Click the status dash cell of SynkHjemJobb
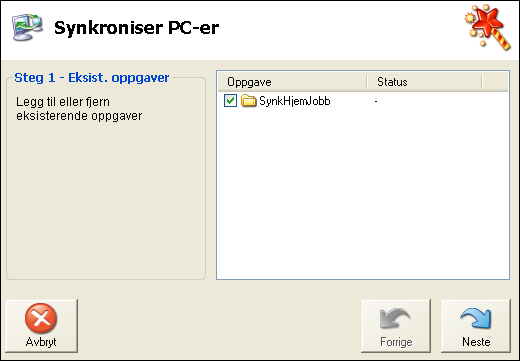This screenshot has width=520, height=361. coord(376,101)
